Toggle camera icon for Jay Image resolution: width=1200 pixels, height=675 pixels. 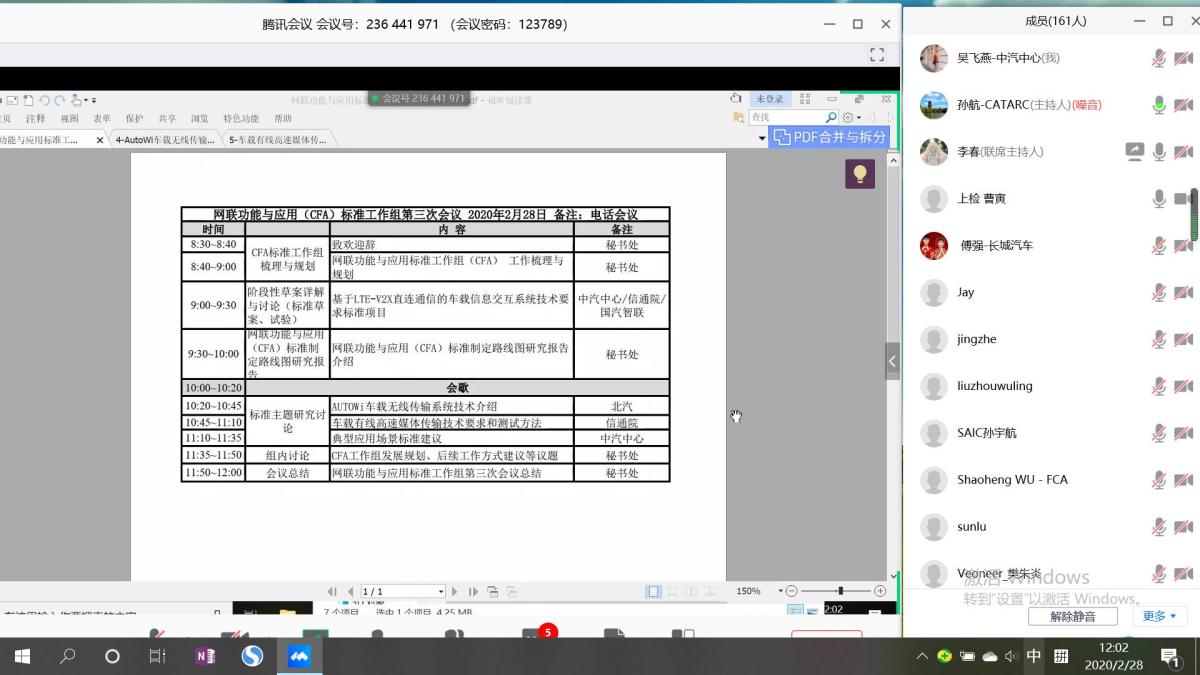[x=1183, y=293]
